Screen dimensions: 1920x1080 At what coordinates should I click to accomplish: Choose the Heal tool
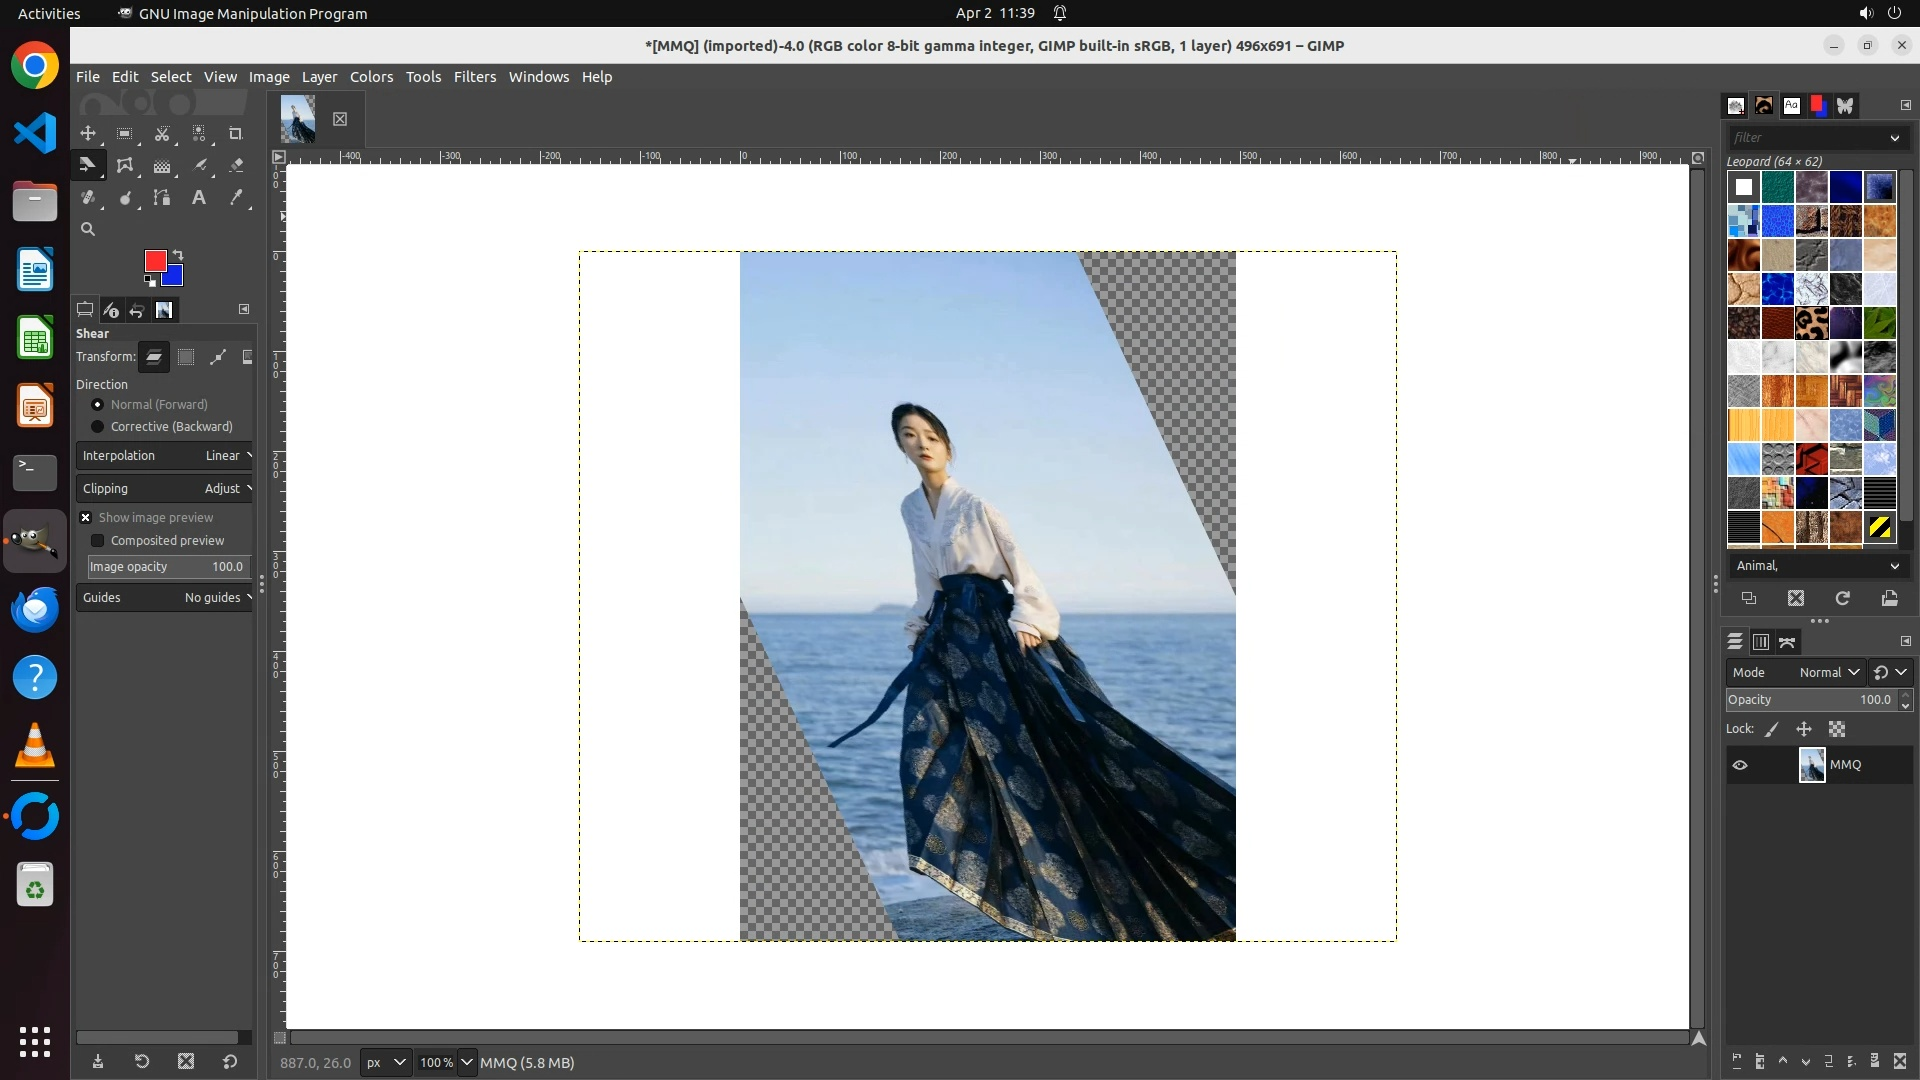[88, 198]
